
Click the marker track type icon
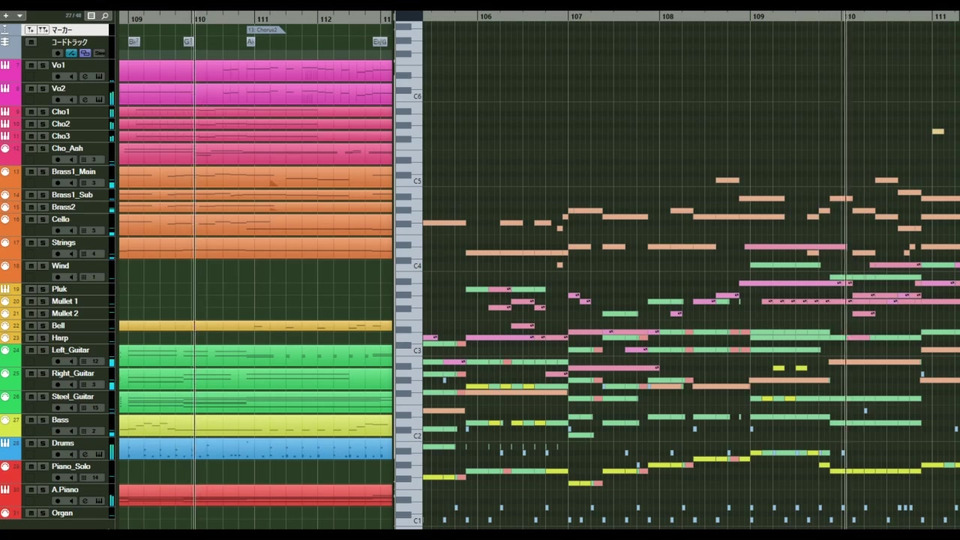pyautogui.click(x=5, y=29)
